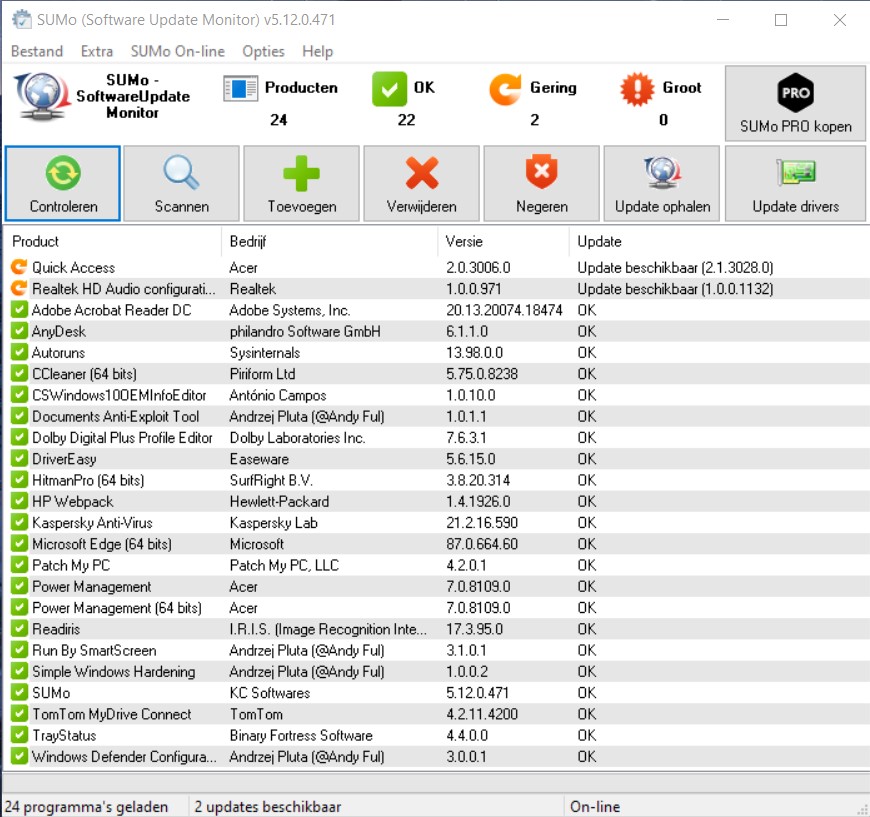Click green check icon beside Run By SmartScreen
Viewport: 870px width, 817px height.
point(19,649)
